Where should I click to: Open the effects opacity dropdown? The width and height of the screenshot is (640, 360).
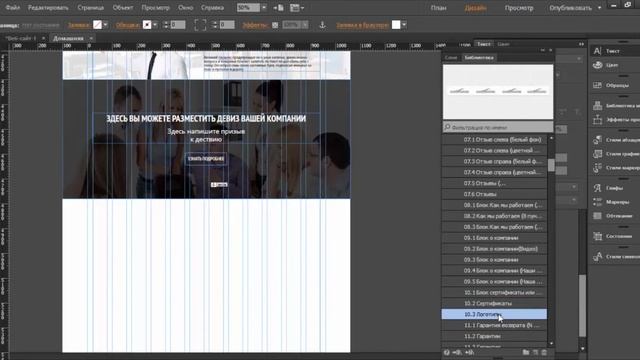click(x=305, y=25)
